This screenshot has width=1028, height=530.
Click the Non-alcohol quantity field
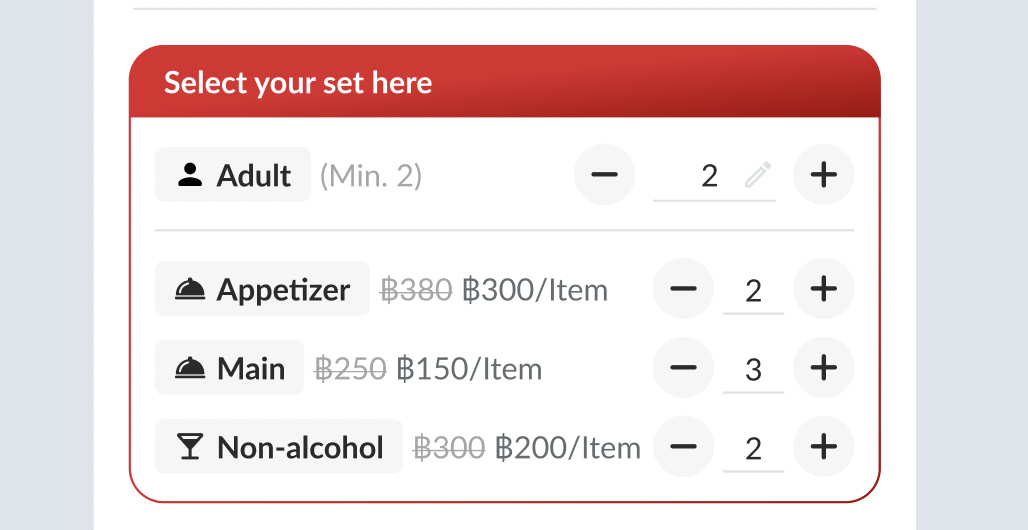click(x=753, y=447)
